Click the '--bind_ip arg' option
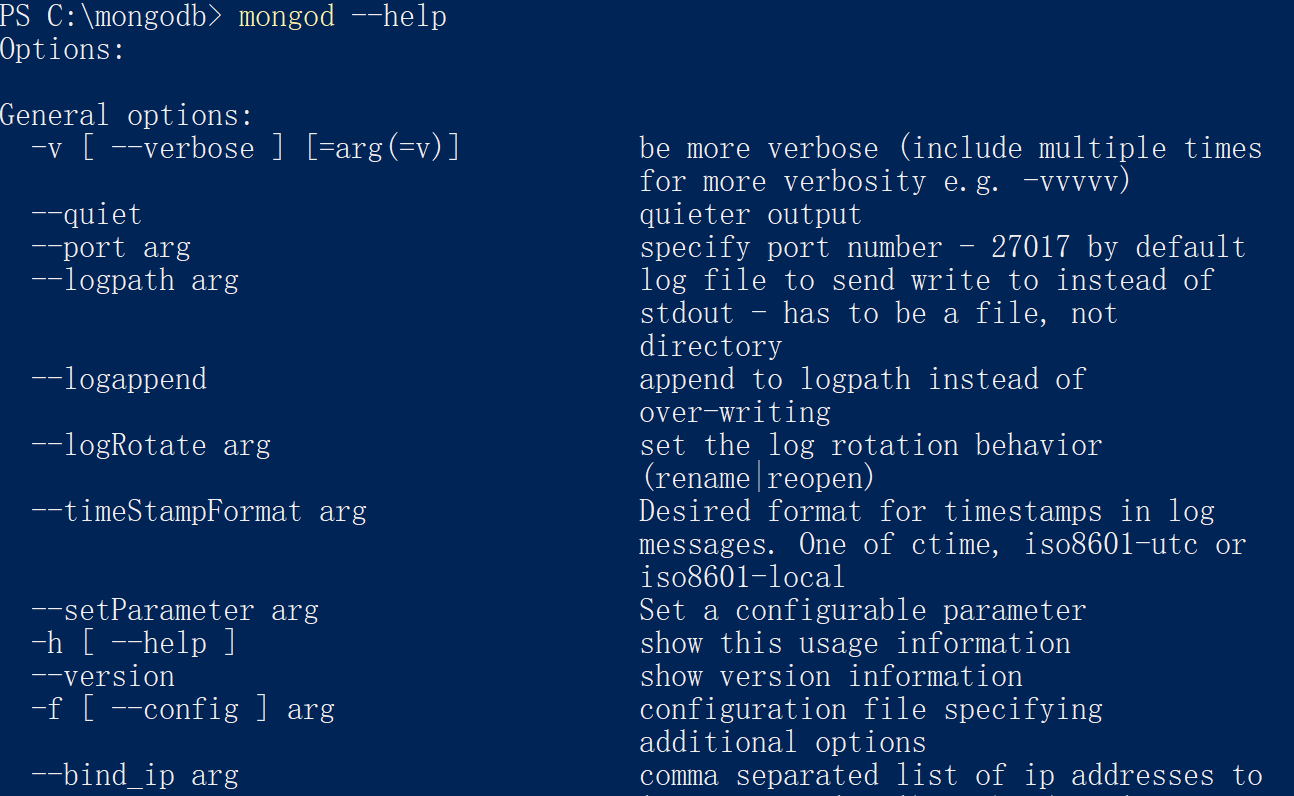The image size is (1294, 796). [135, 776]
